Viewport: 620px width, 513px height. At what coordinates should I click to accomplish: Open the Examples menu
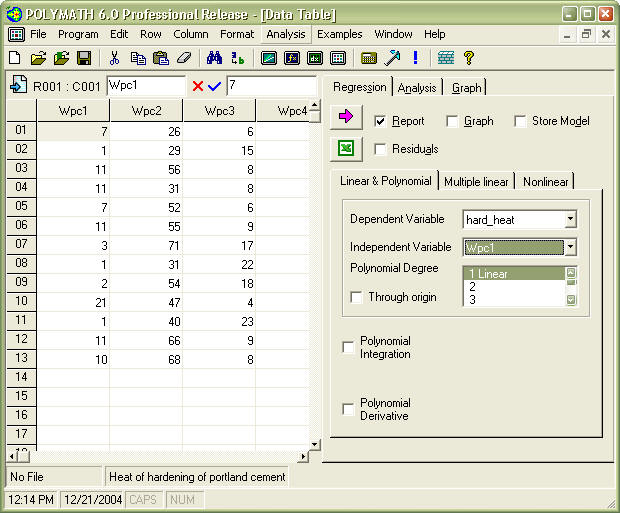point(340,34)
